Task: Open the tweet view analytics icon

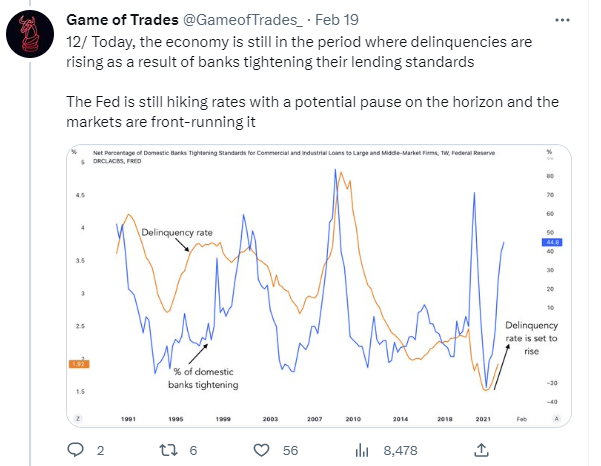Action: (363, 451)
